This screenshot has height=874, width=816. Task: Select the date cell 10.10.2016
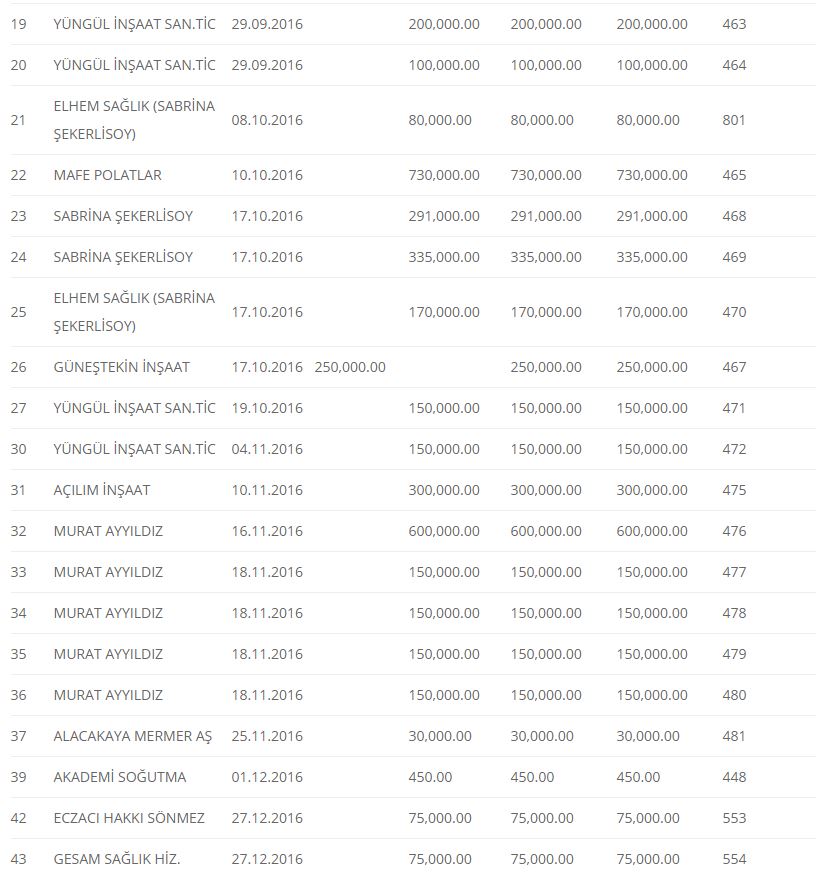pos(266,175)
